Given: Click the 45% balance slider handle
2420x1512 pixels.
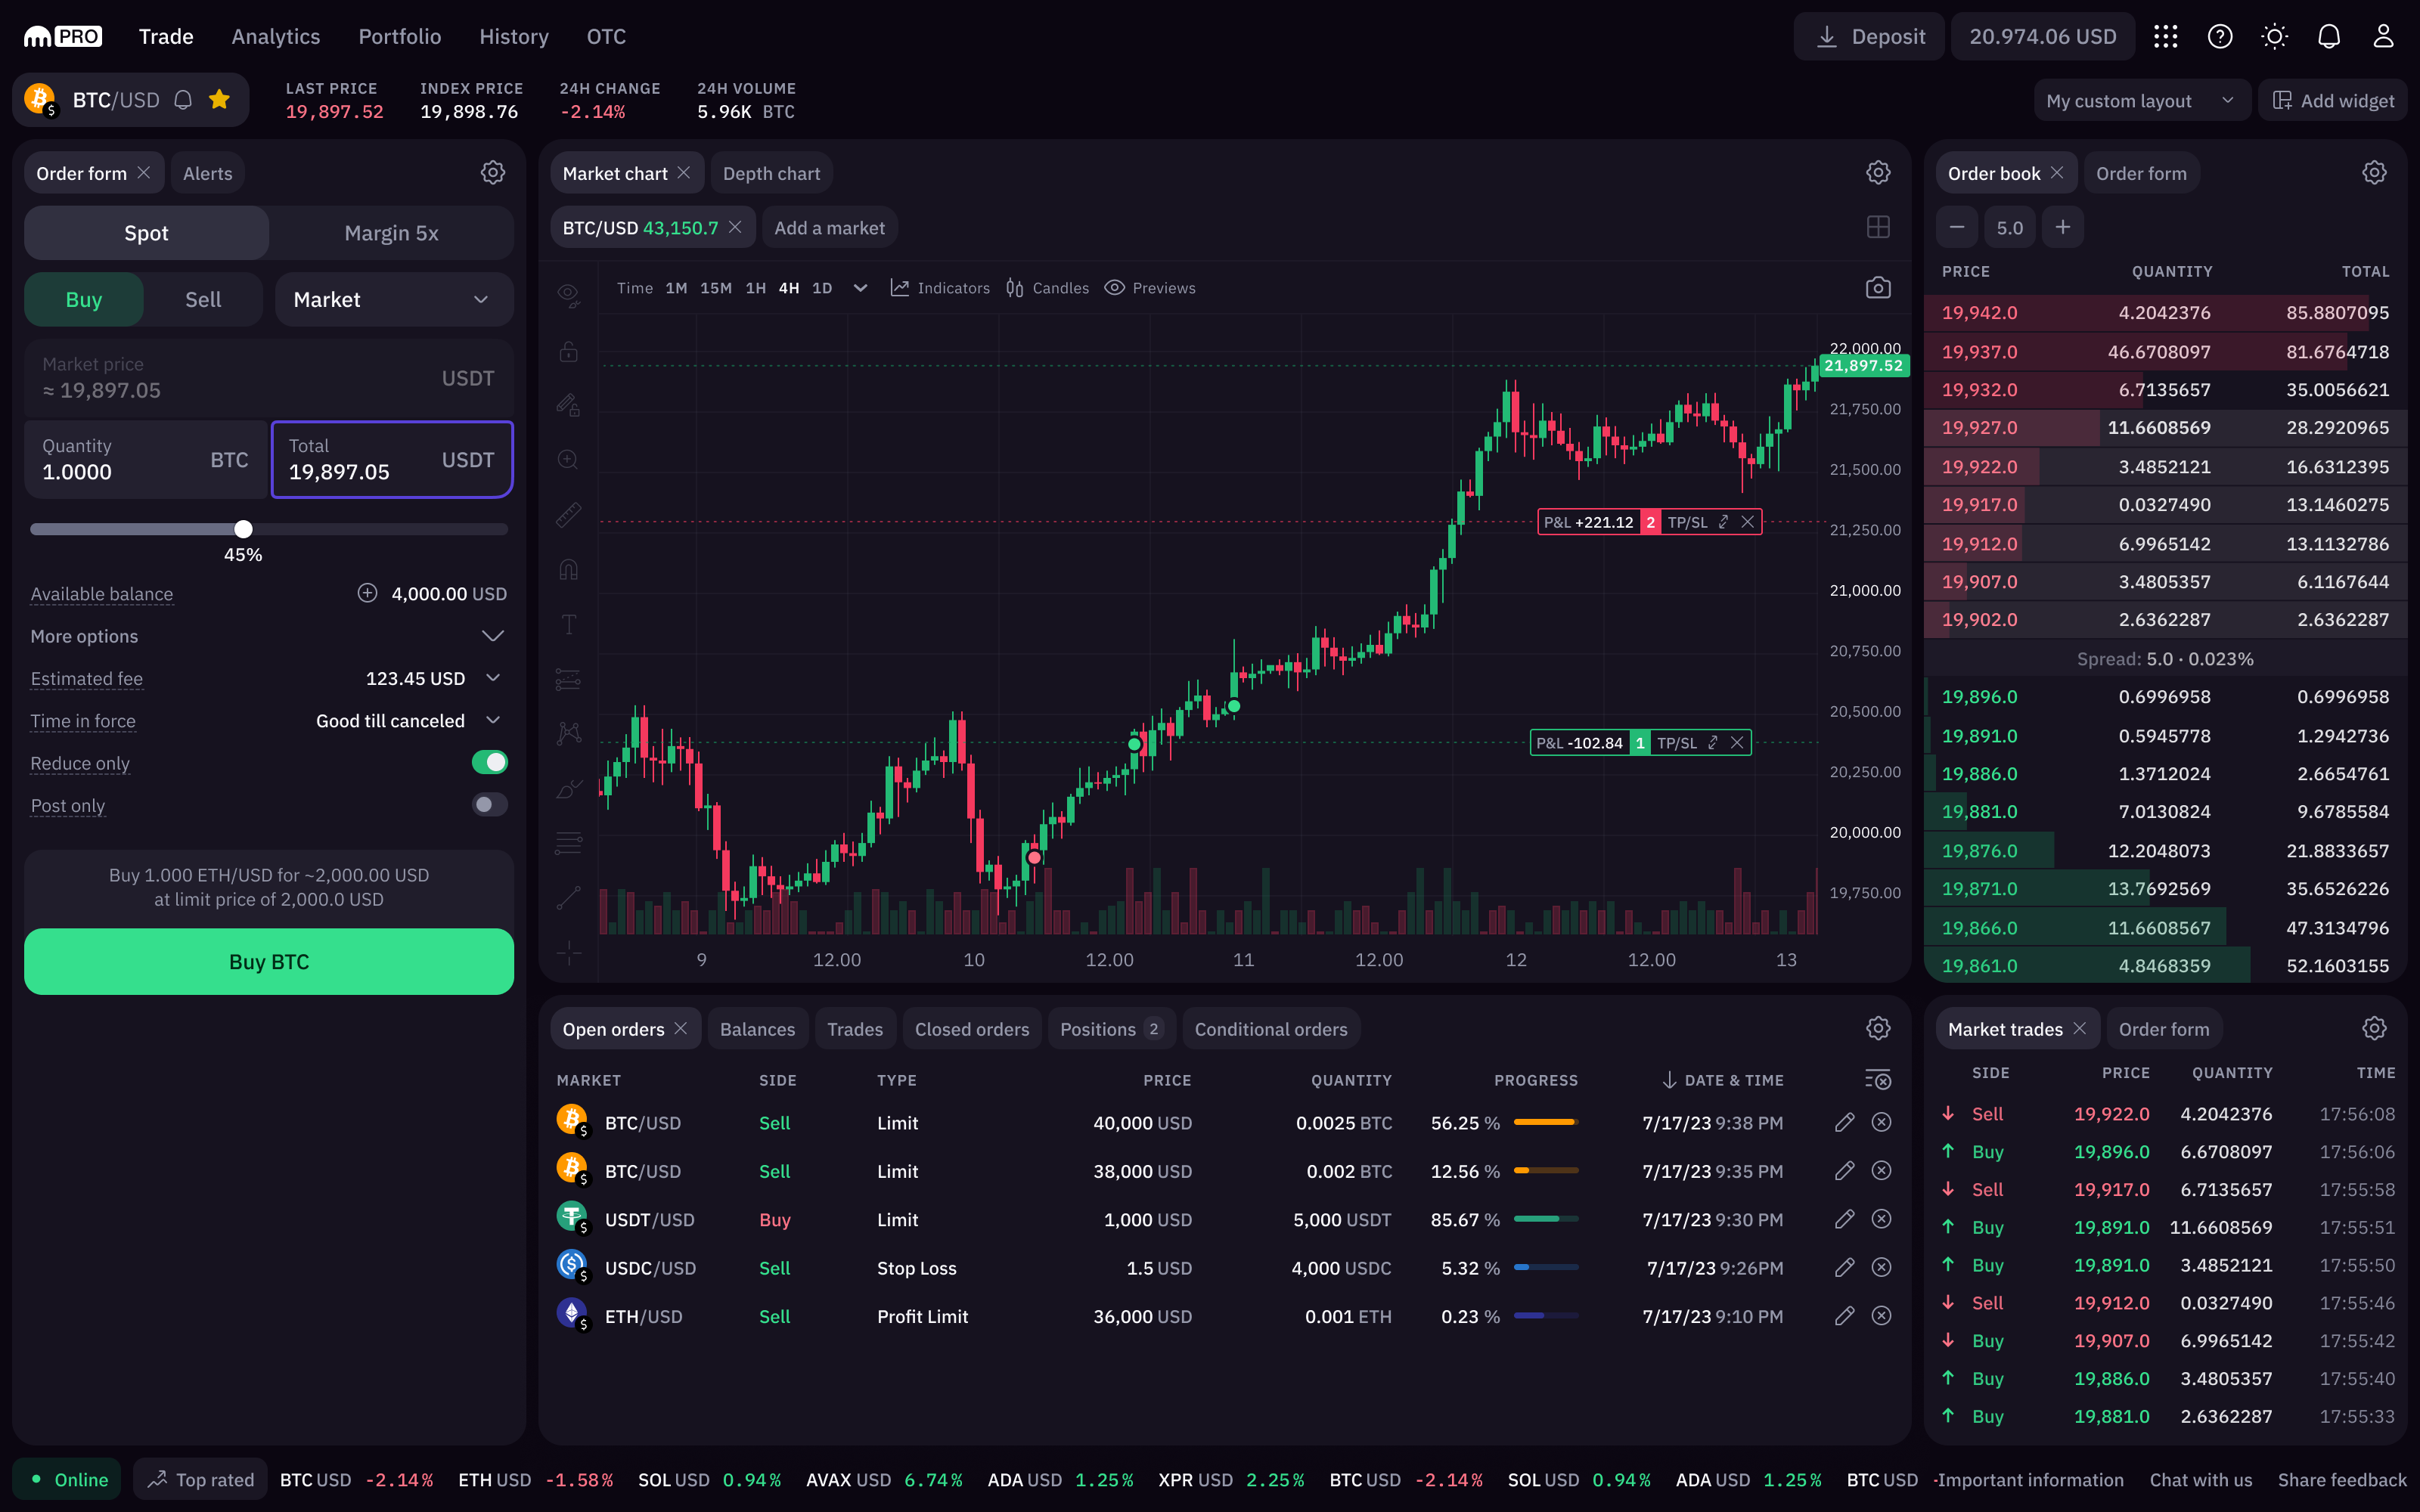Looking at the screenshot, I should click(x=243, y=529).
